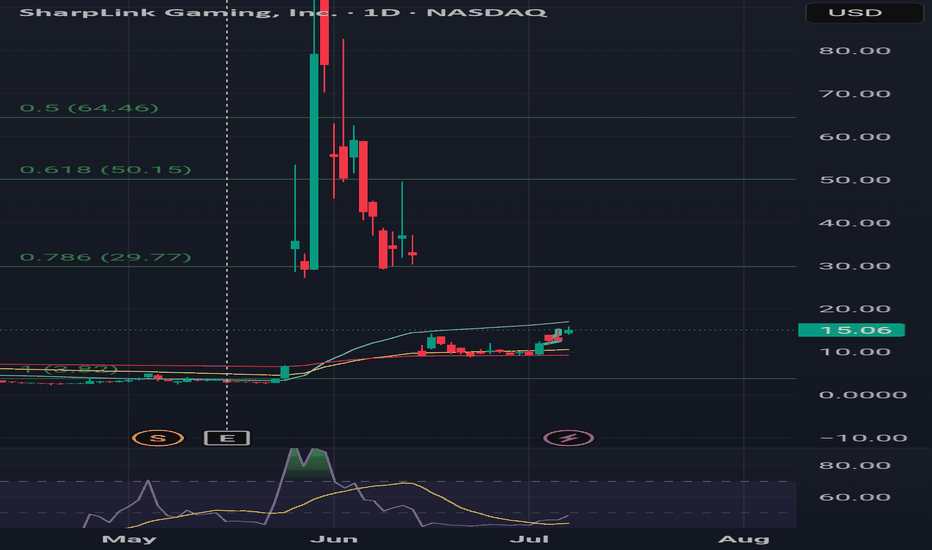Click the RSI pane 60.00 axis label
The image size is (932, 550).
point(855,497)
